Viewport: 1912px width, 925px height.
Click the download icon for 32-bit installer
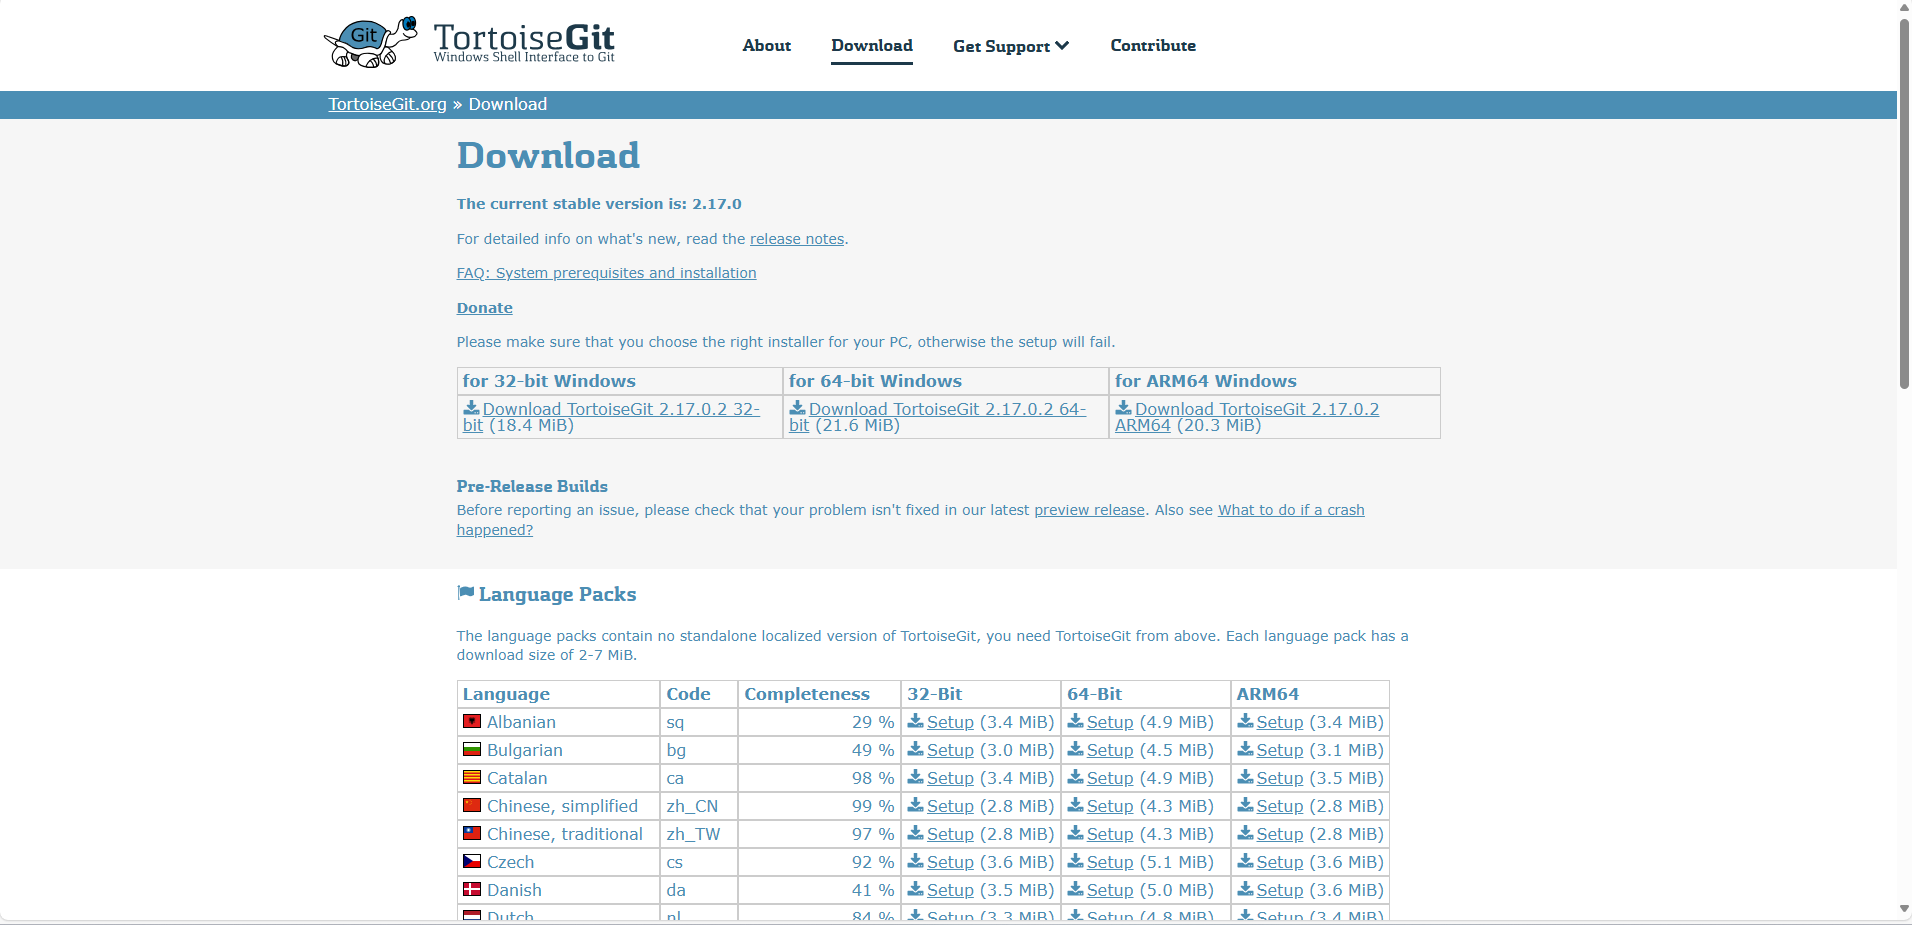click(x=471, y=408)
